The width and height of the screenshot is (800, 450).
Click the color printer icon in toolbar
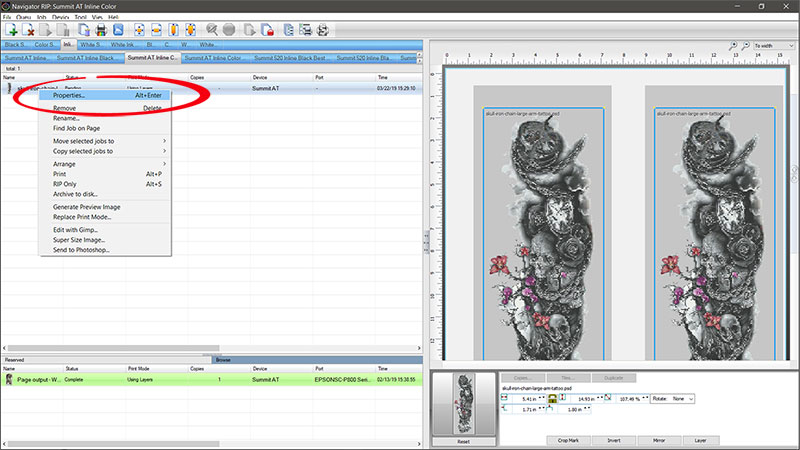[101, 30]
